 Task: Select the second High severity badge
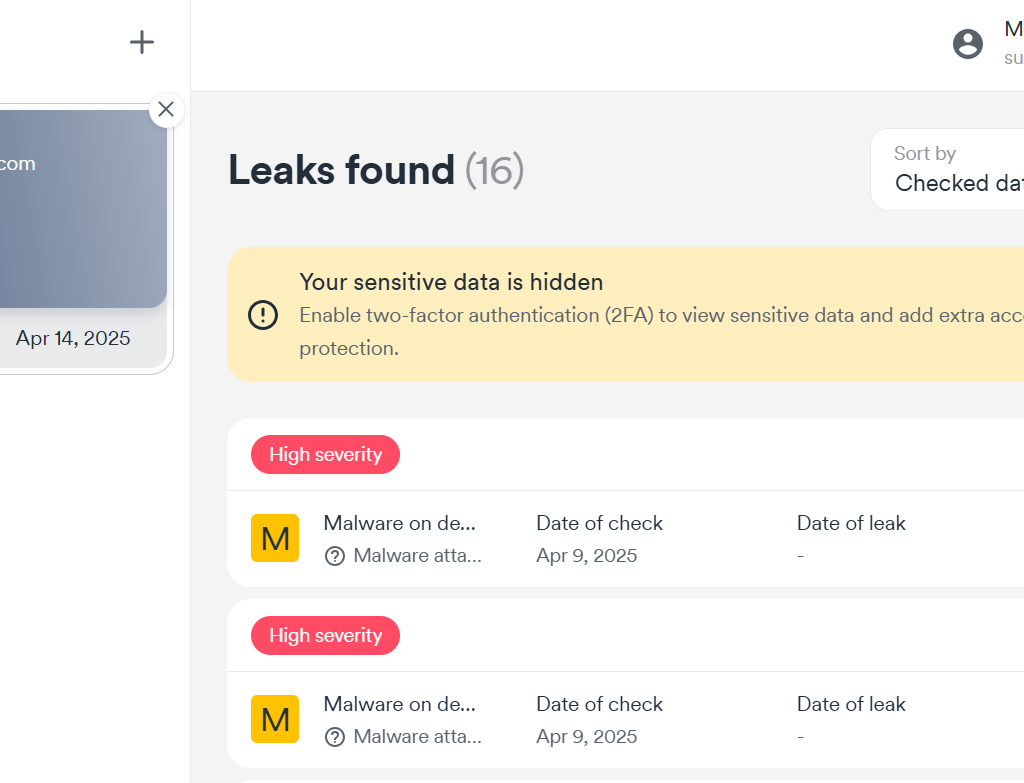click(325, 635)
